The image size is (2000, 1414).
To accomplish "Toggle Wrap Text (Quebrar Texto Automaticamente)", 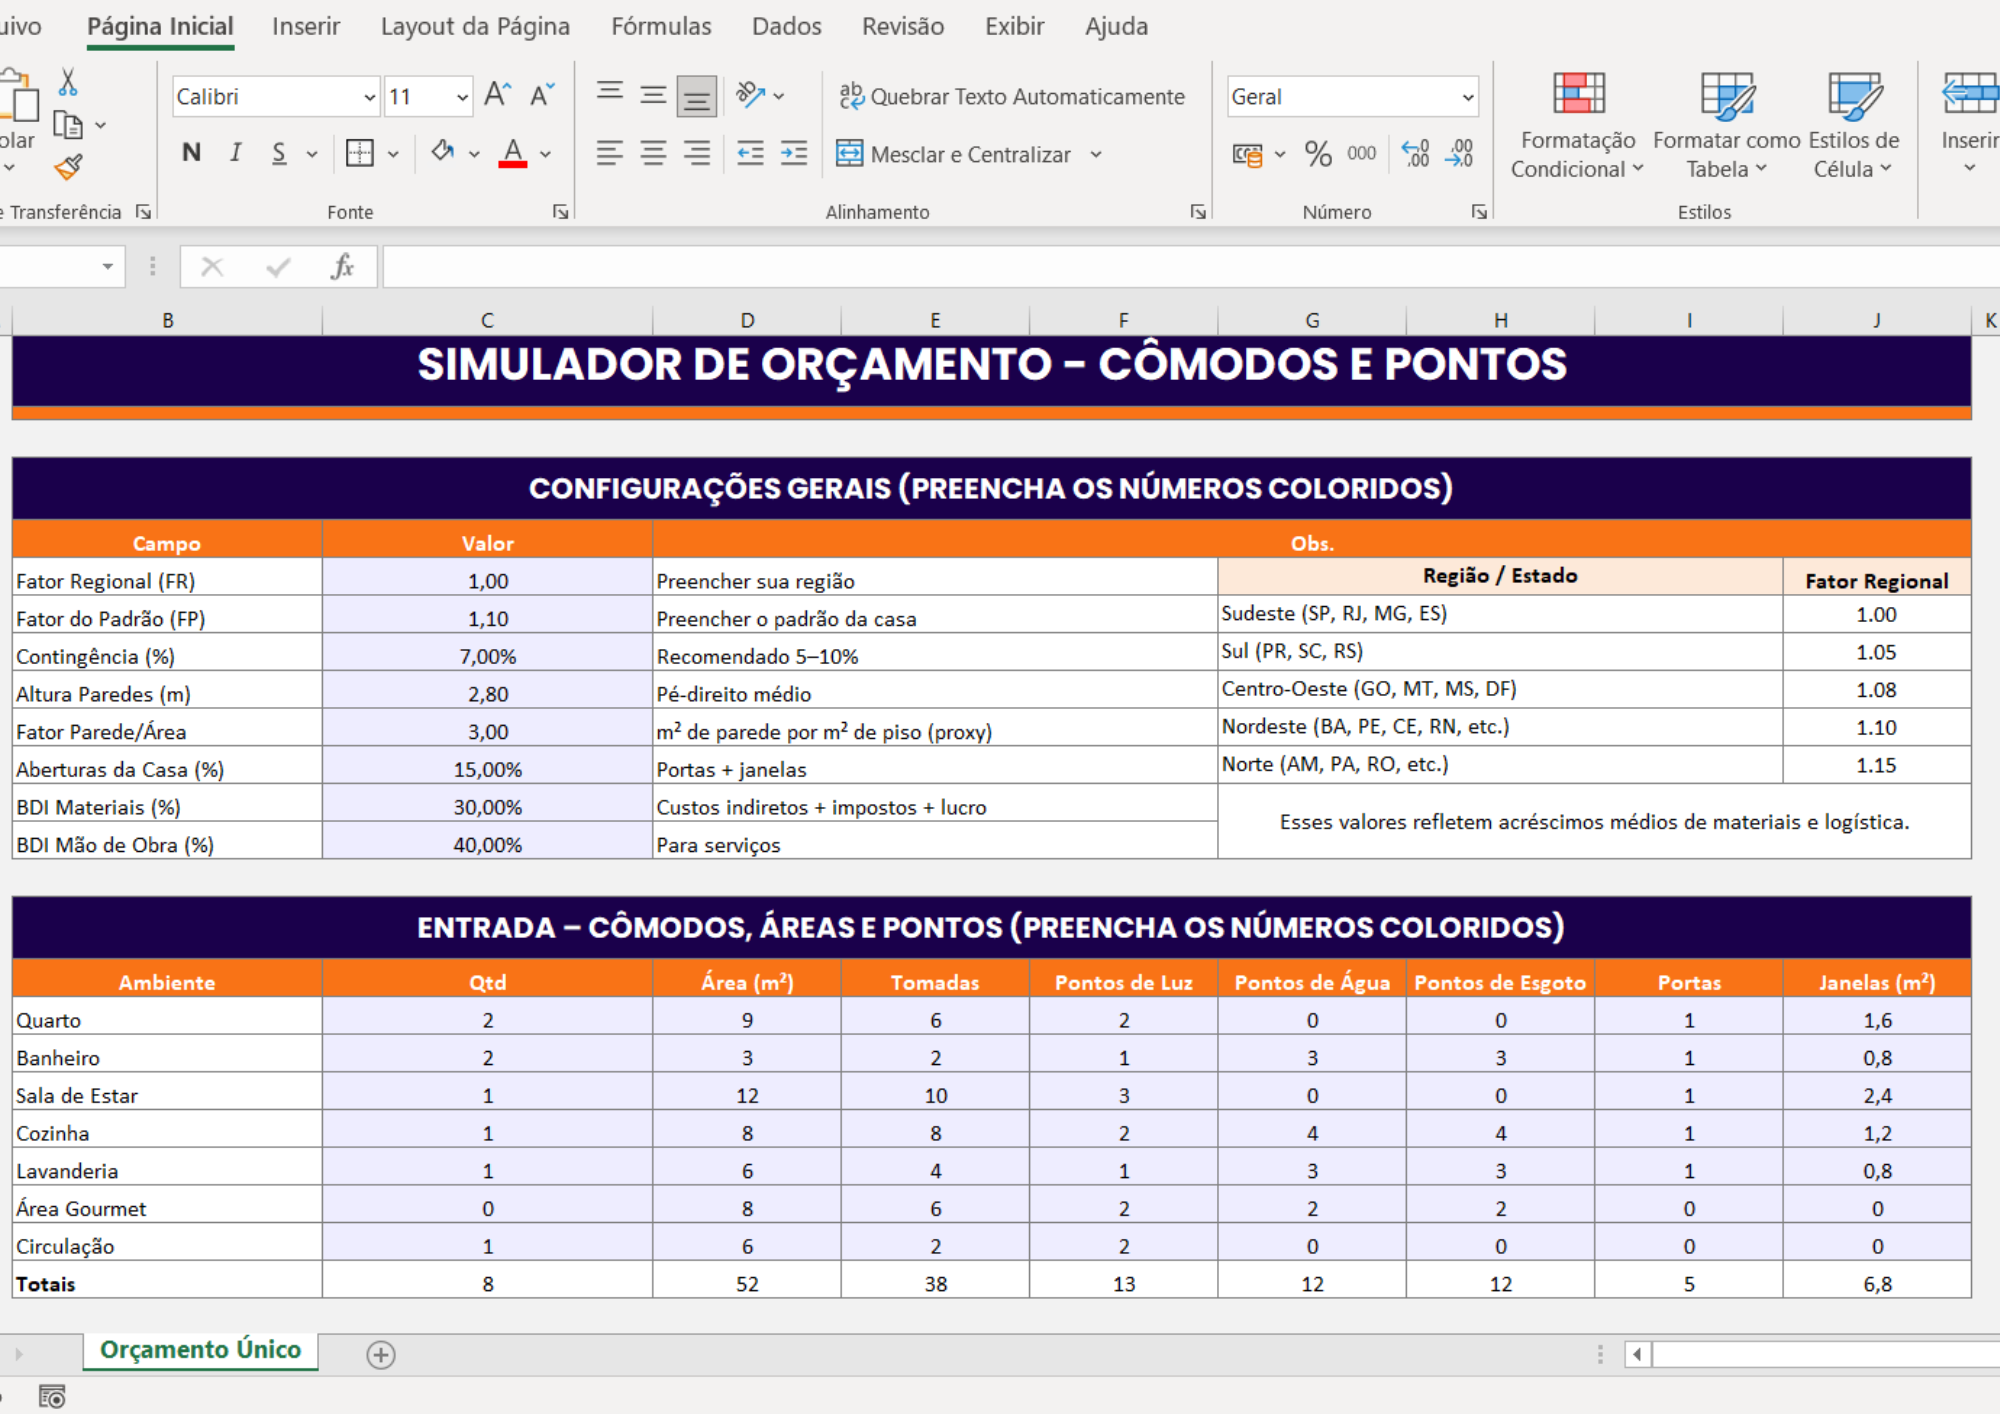I will point(1011,96).
